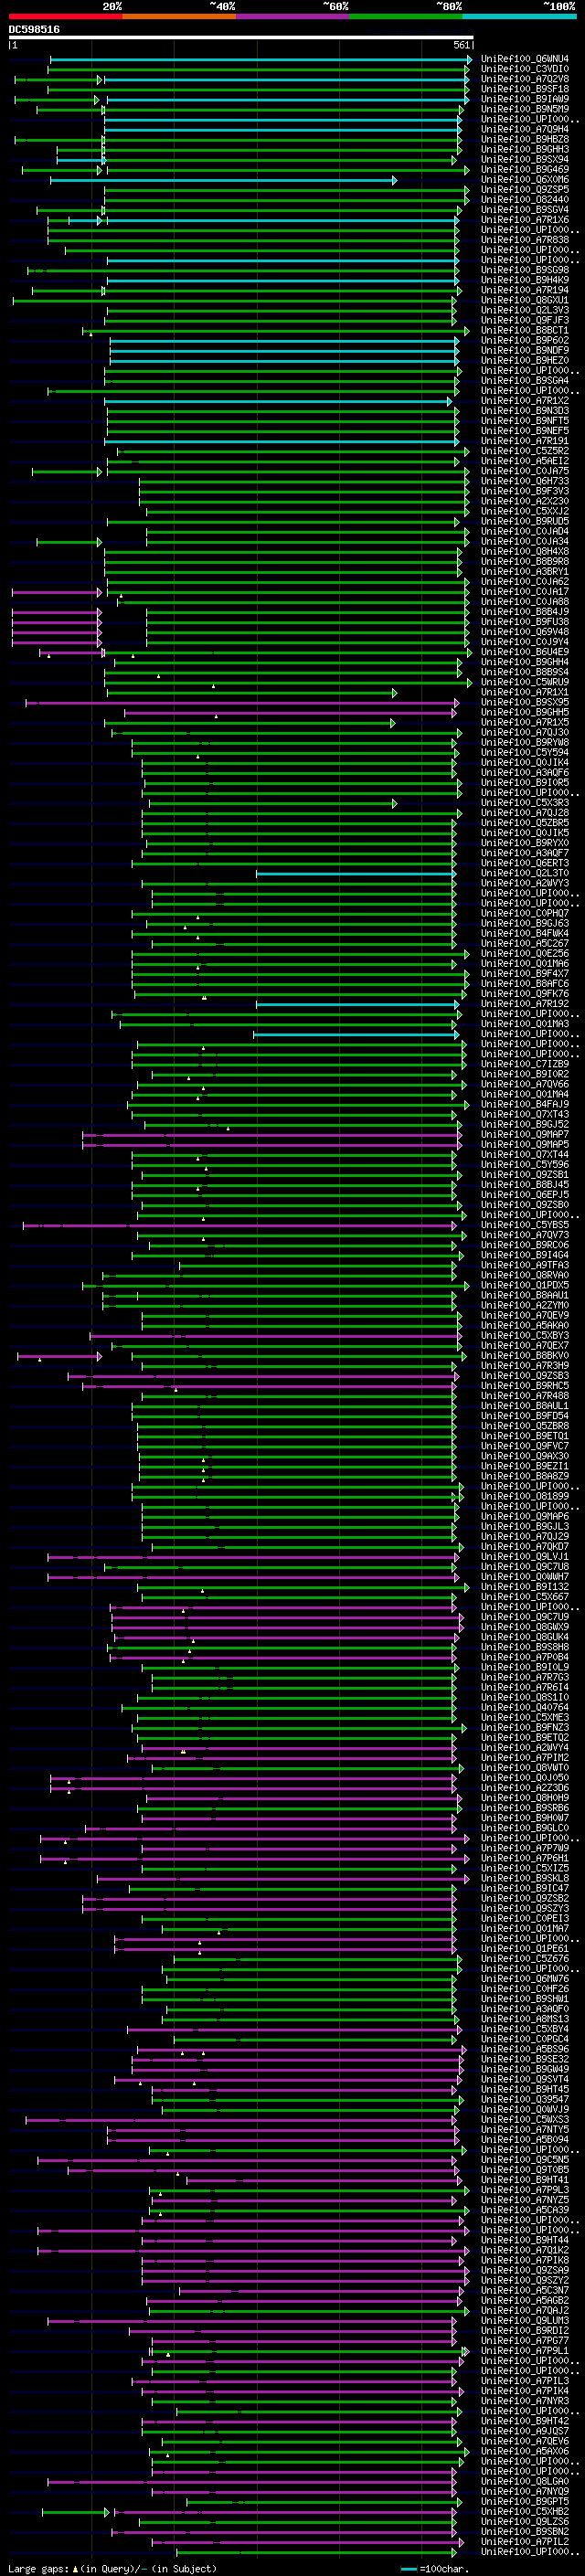This screenshot has height=2576, width=585.
Task: Choose the UniRef100_B9H4K9 entry
Action: (525, 280)
